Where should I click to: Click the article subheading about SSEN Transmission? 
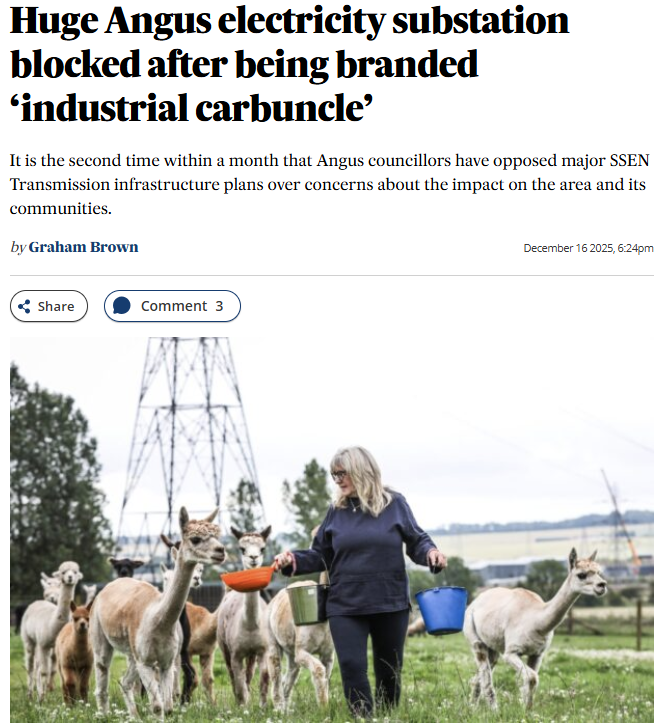[x=329, y=184]
